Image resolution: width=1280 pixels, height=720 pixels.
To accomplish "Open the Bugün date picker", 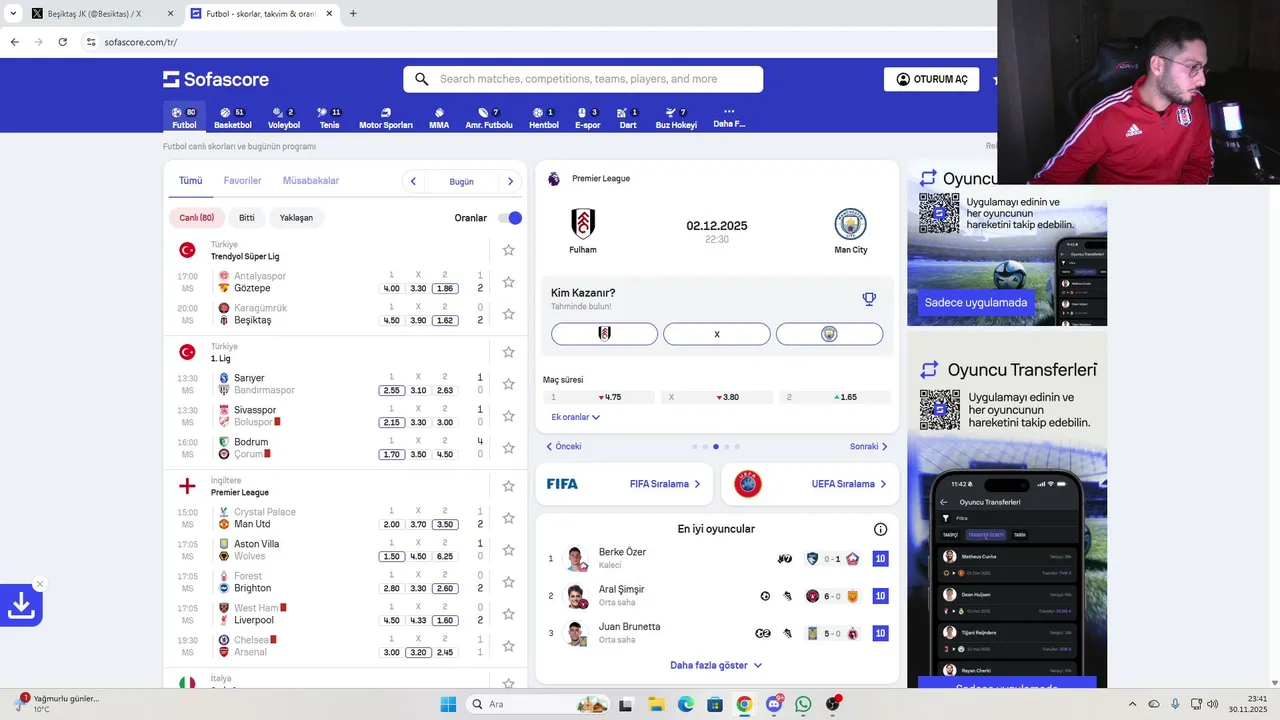I will click(x=461, y=181).
